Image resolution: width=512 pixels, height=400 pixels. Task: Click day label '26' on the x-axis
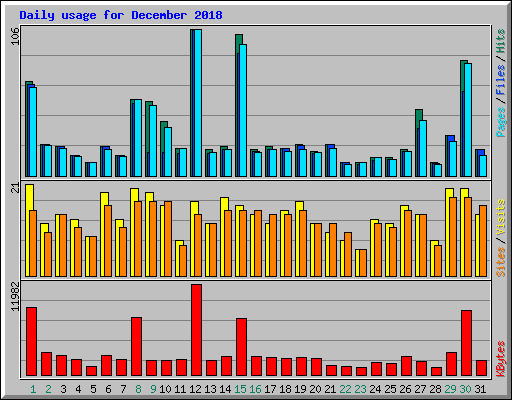[x=405, y=389]
